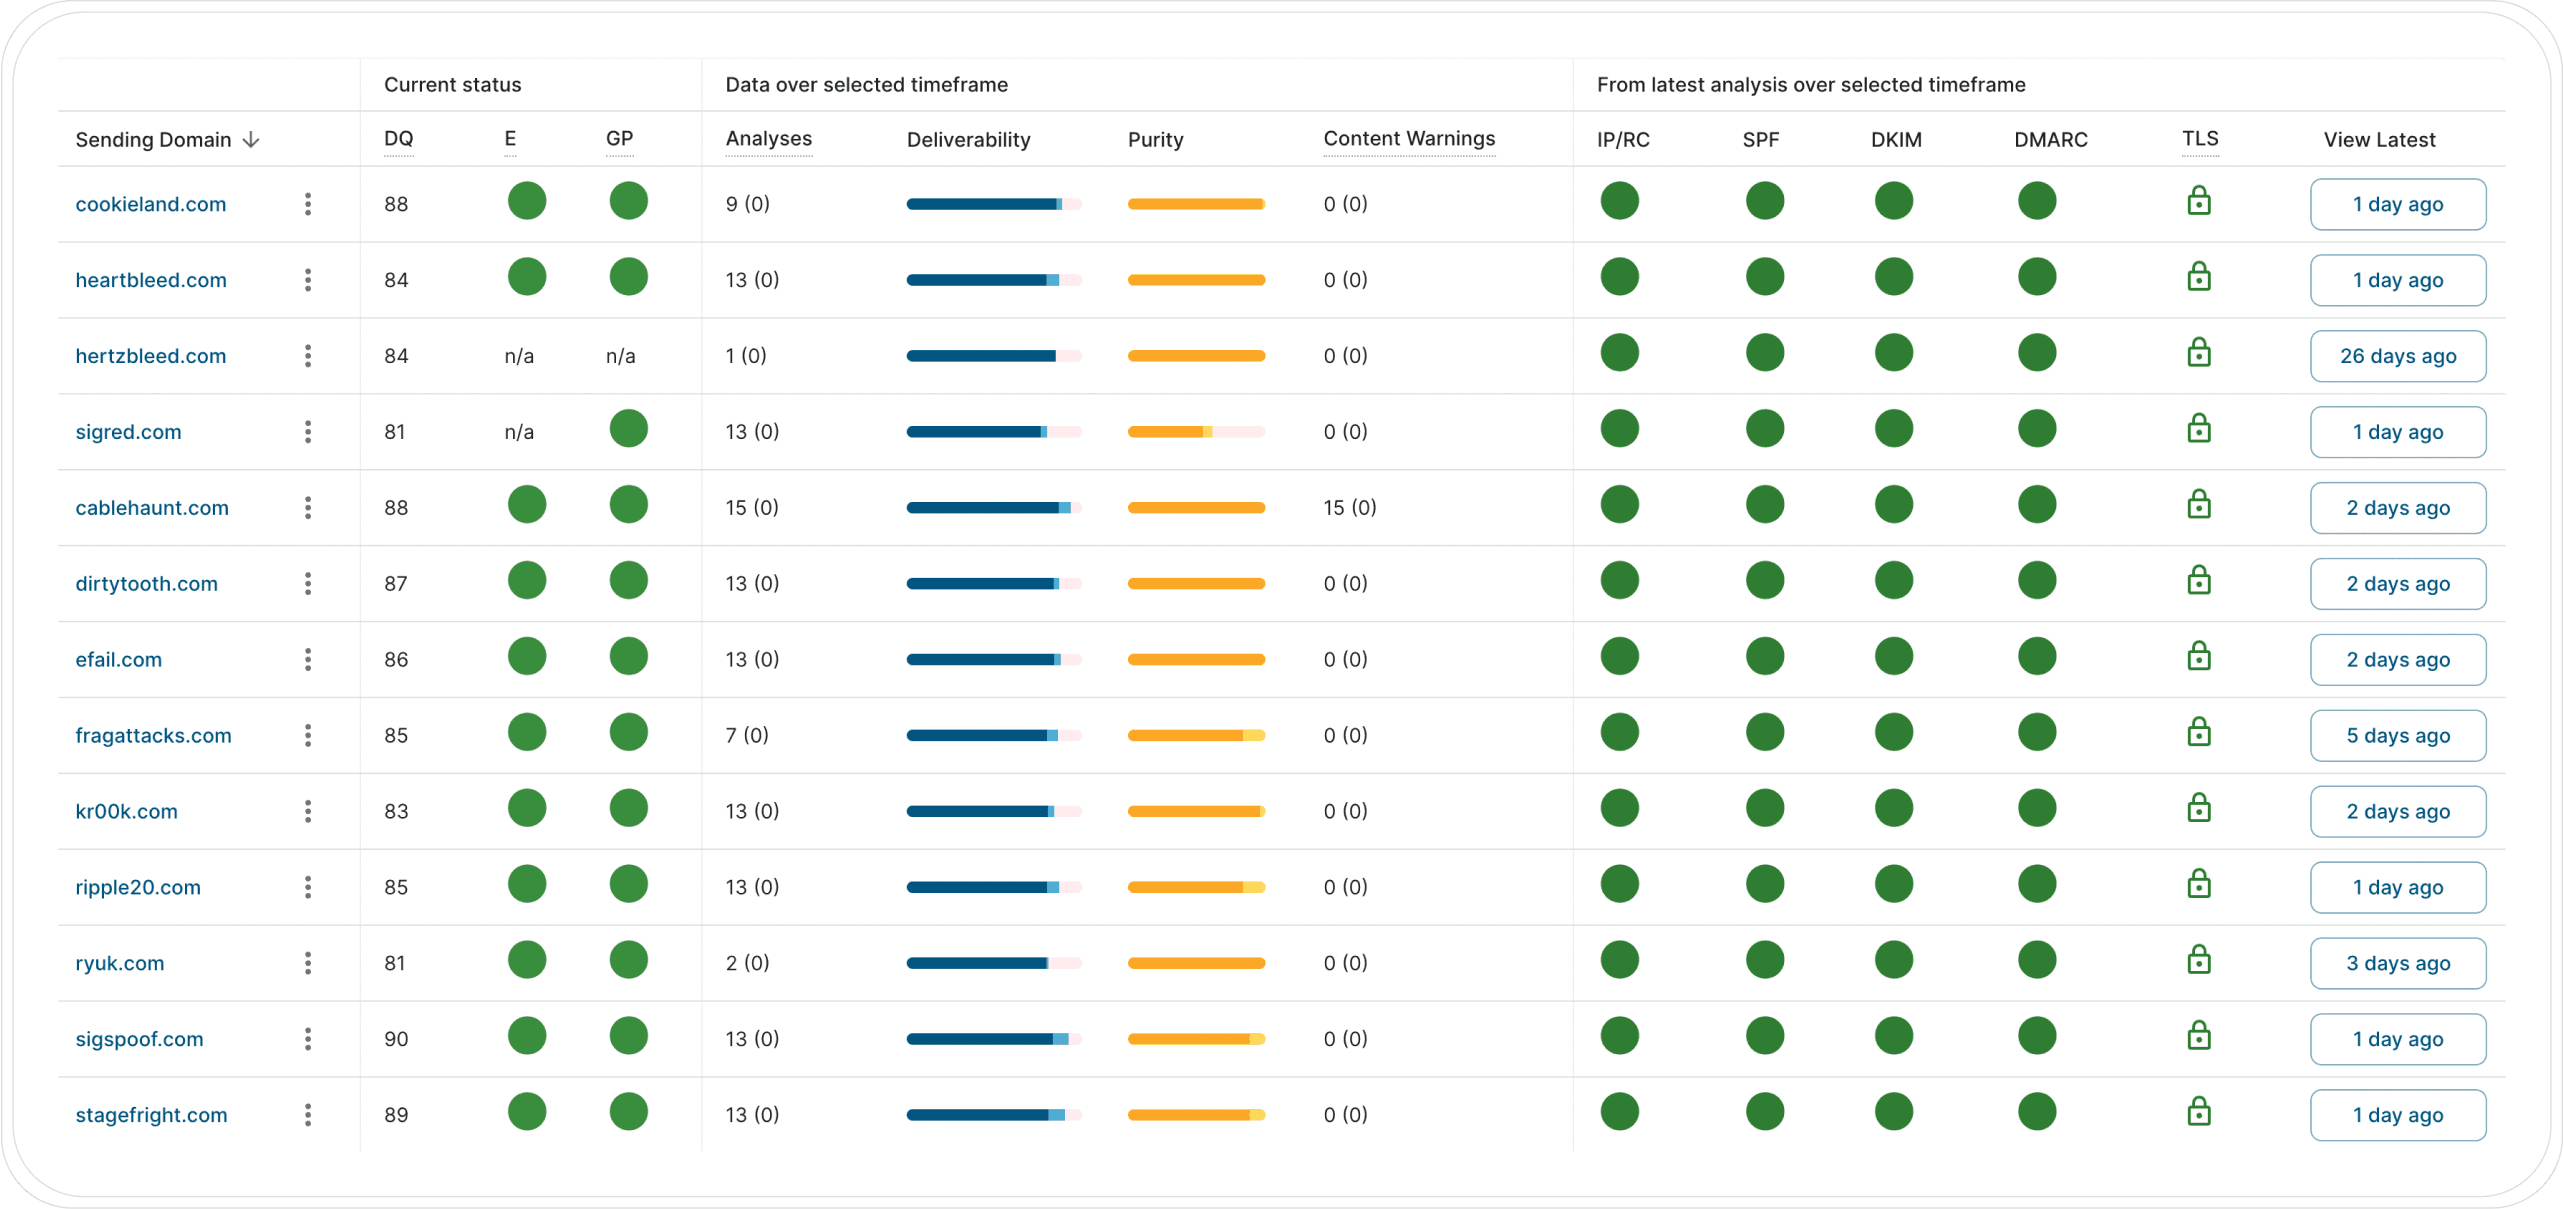Expand the options menu for ripple20.com

pyautogui.click(x=308, y=887)
